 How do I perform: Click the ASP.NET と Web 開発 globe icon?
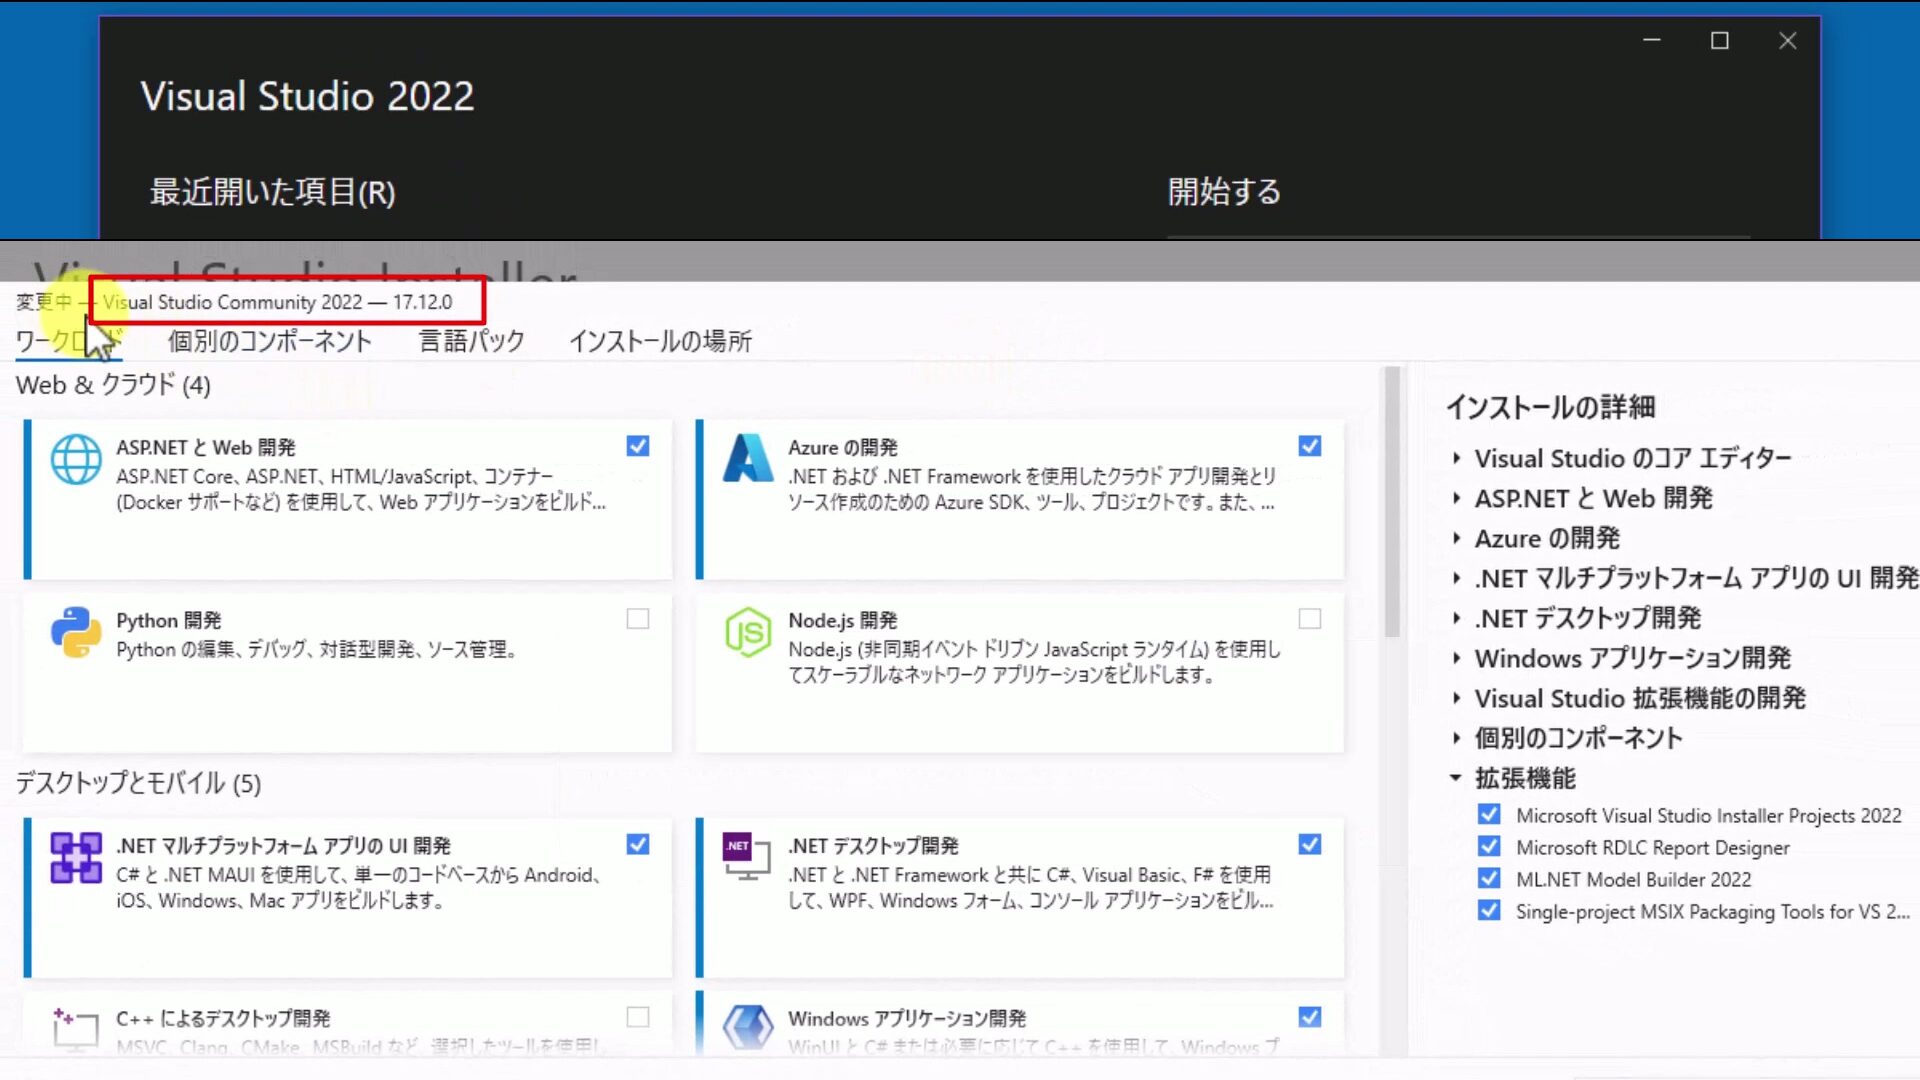(x=76, y=460)
